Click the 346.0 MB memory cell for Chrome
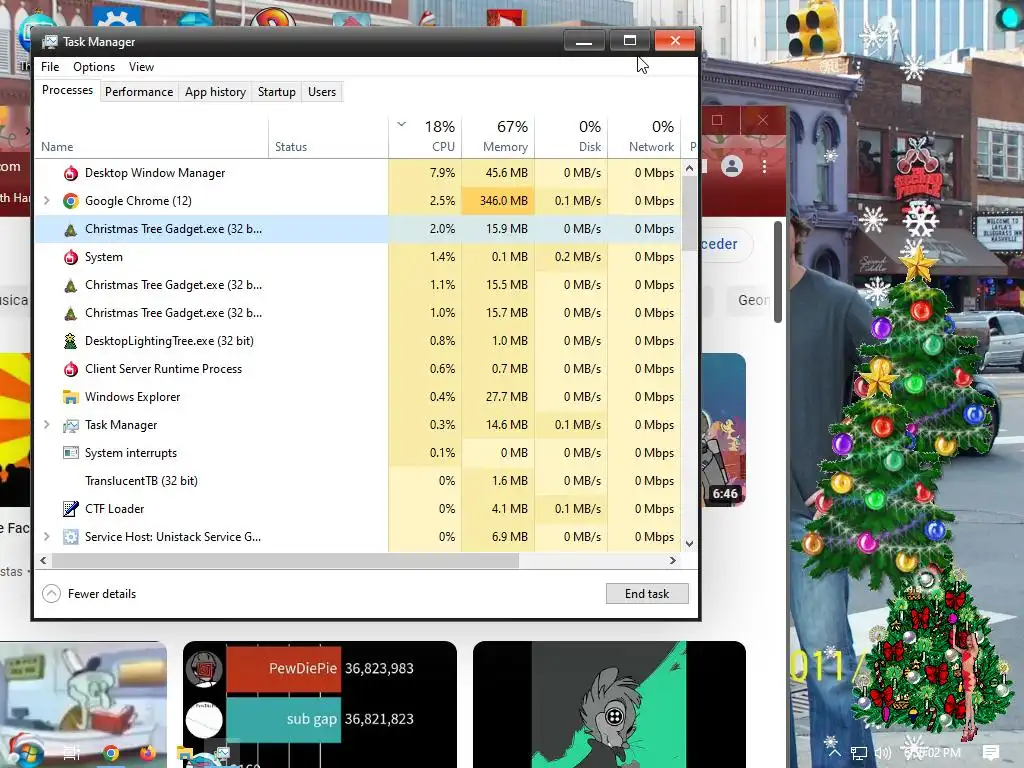1024x768 pixels. 498,201
